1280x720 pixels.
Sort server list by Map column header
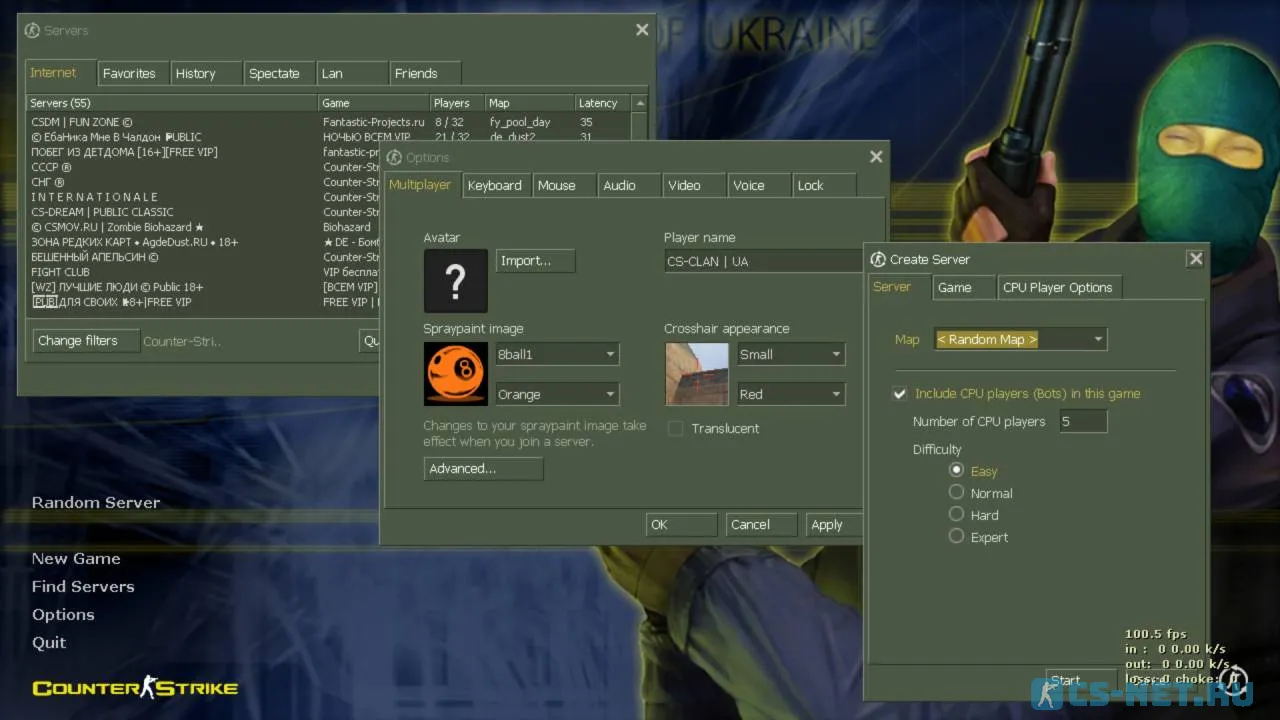(529, 103)
